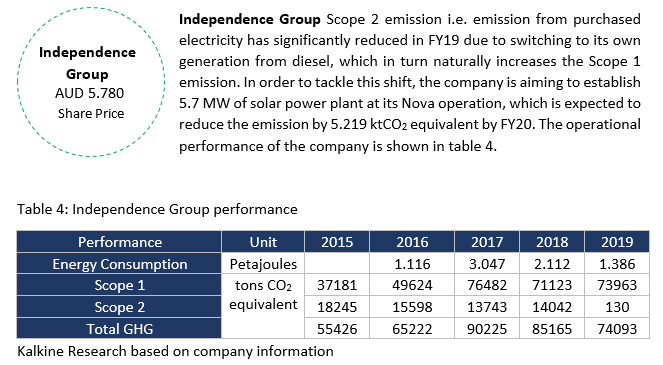Click the Scope 2 2019 value 130
The width and height of the screenshot is (663, 365).
(617, 307)
